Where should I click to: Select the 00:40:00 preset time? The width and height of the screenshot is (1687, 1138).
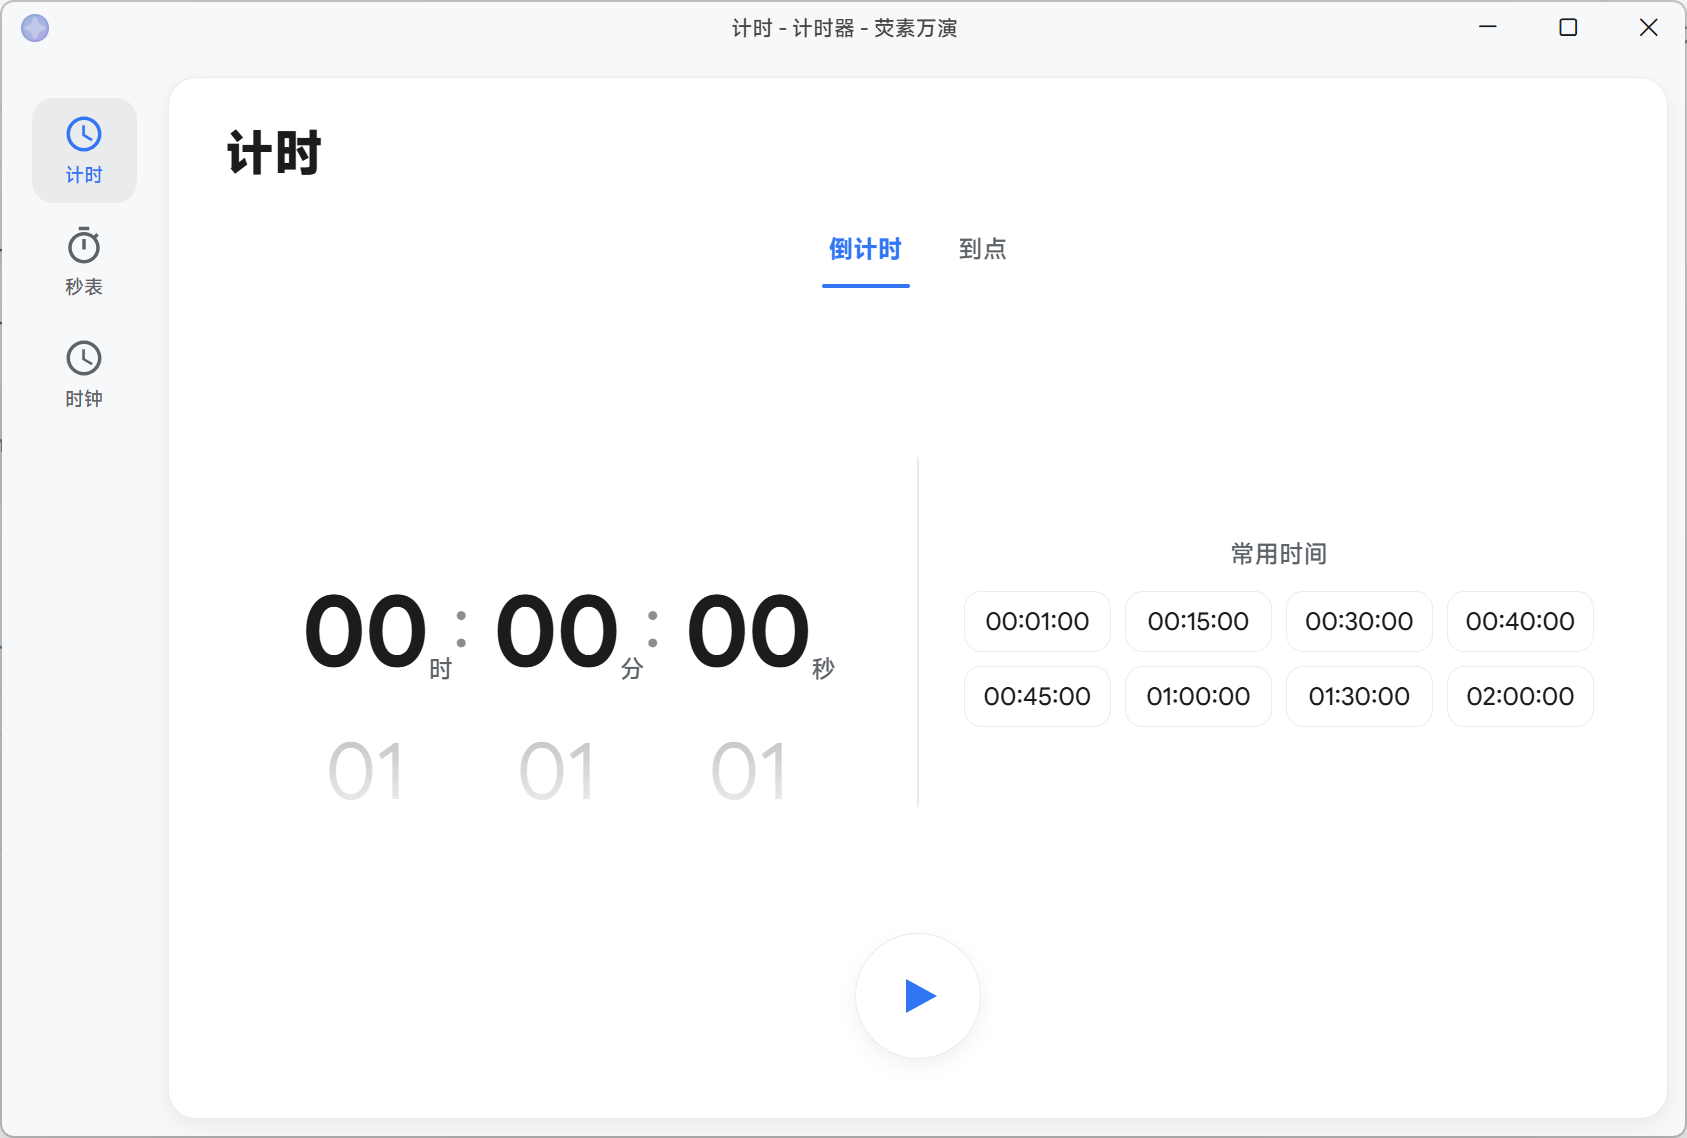(x=1520, y=621)
